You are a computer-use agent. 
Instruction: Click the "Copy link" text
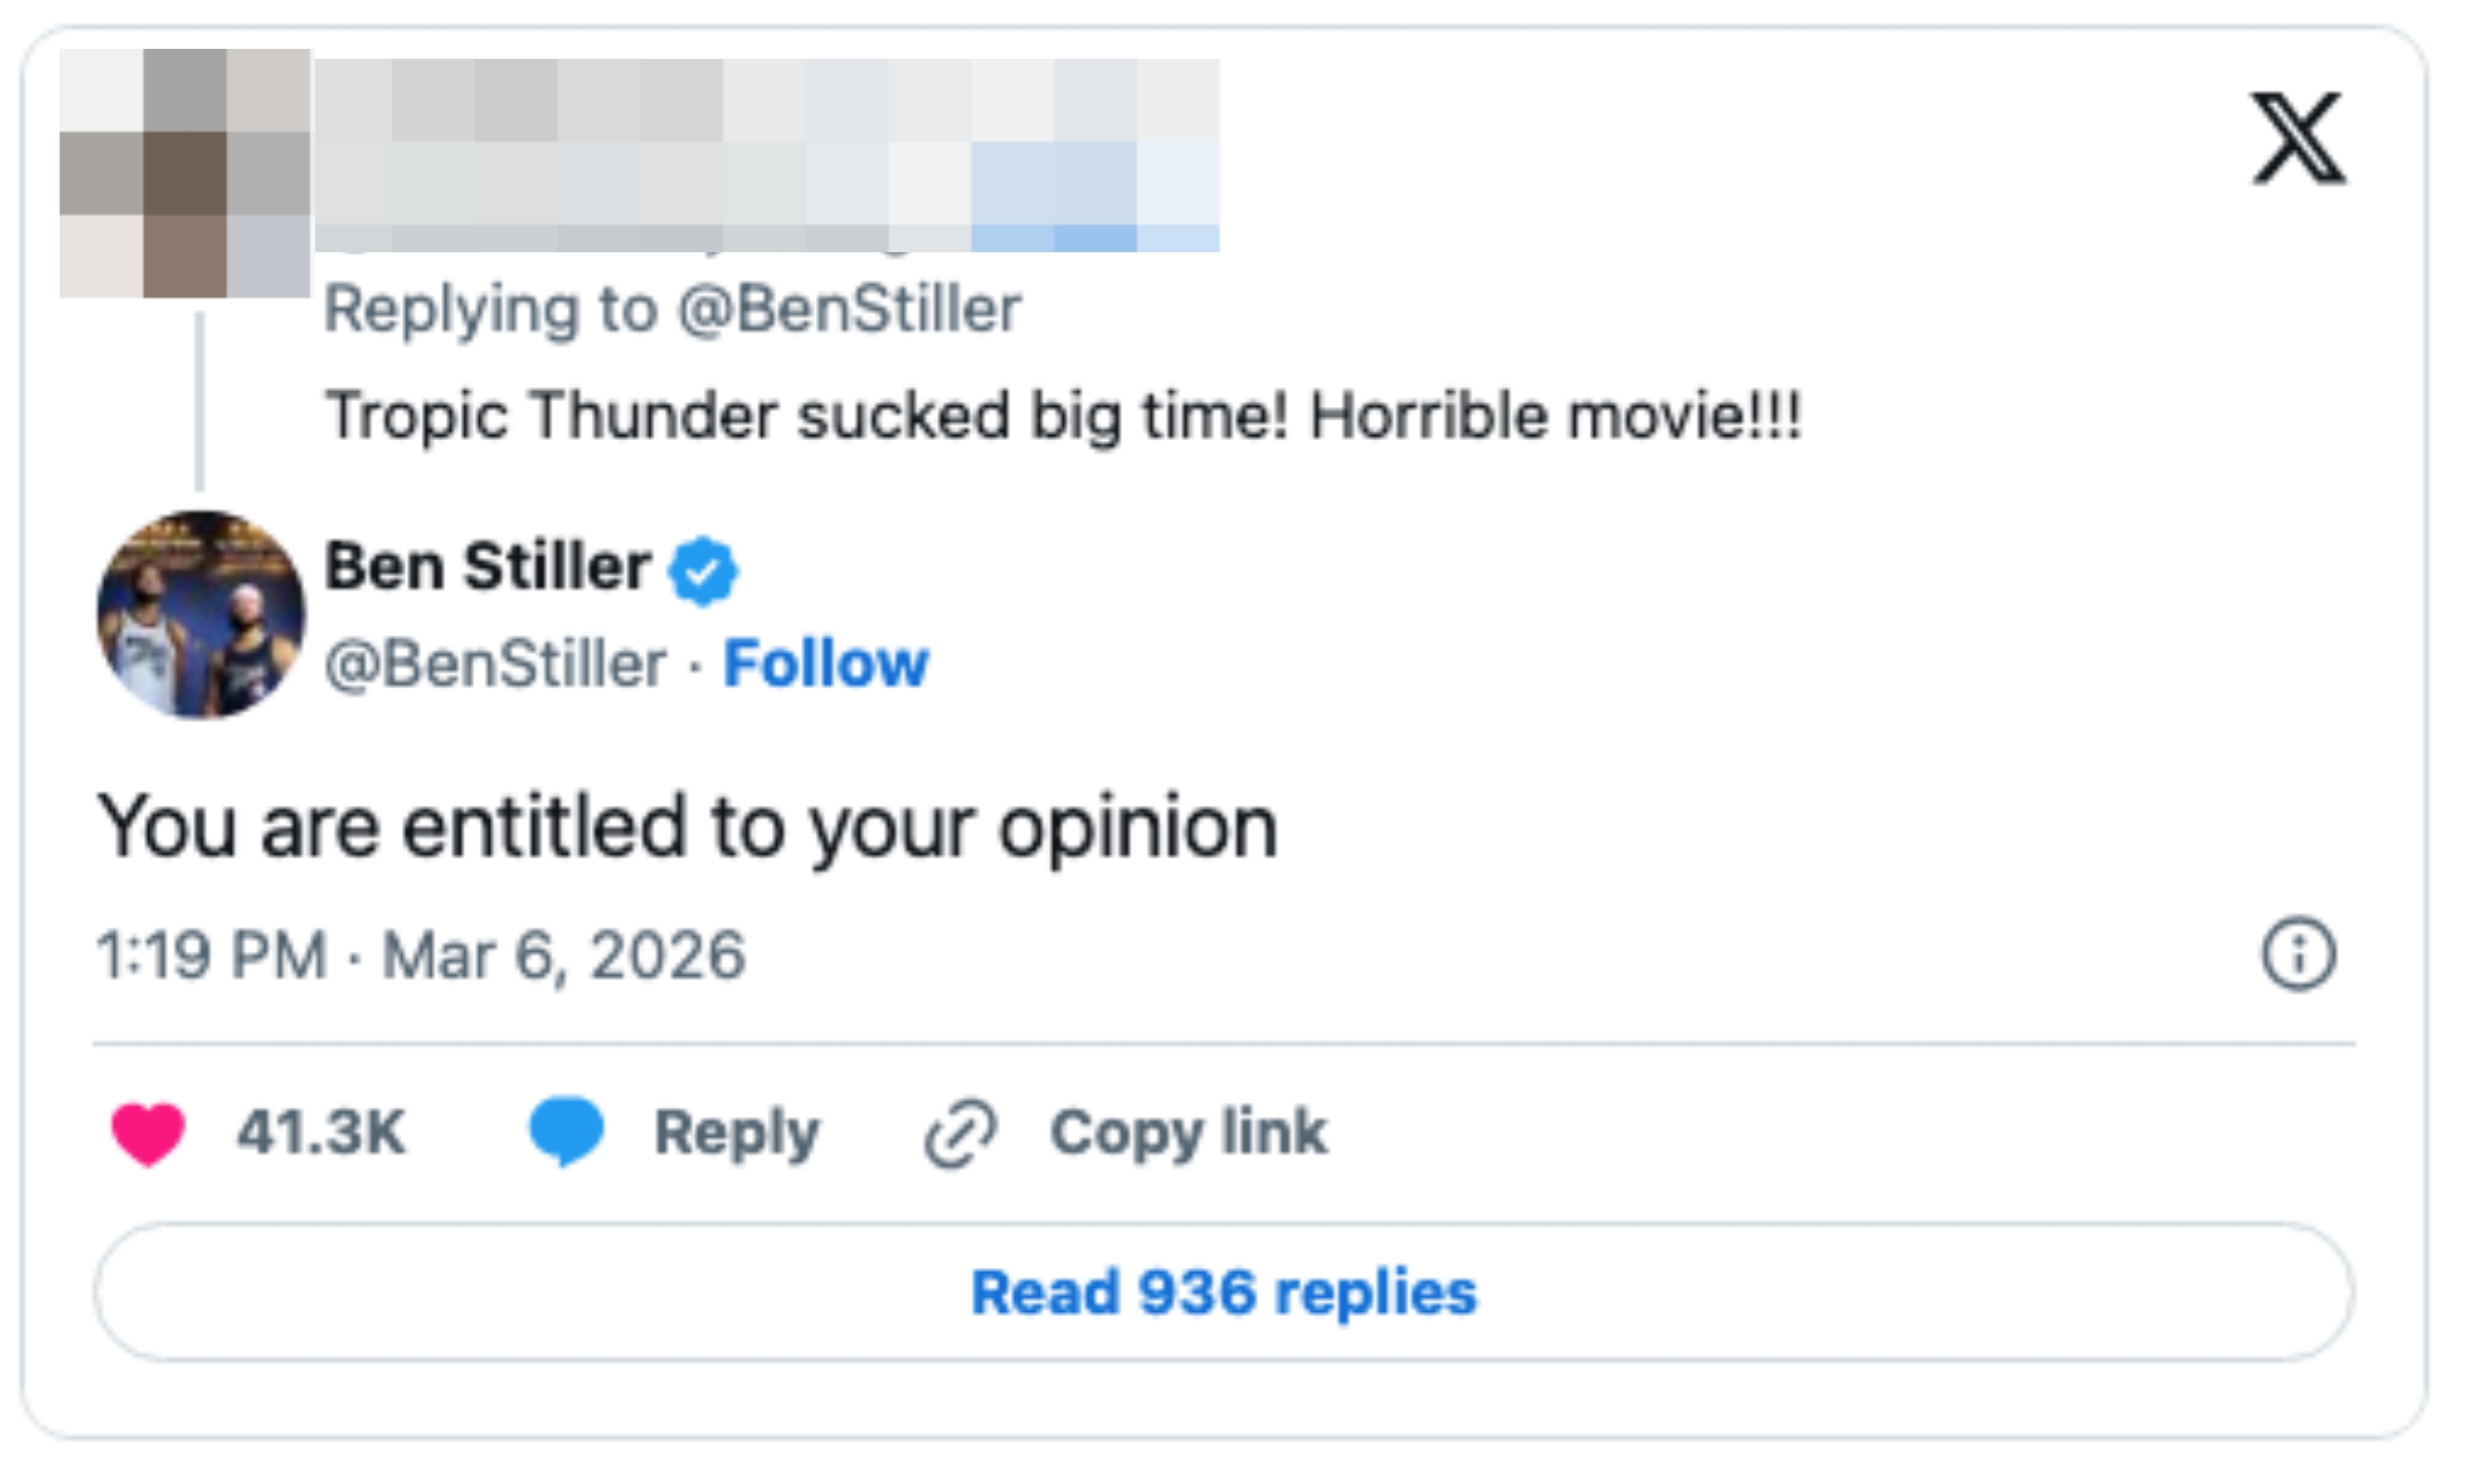point(1188,1133)
